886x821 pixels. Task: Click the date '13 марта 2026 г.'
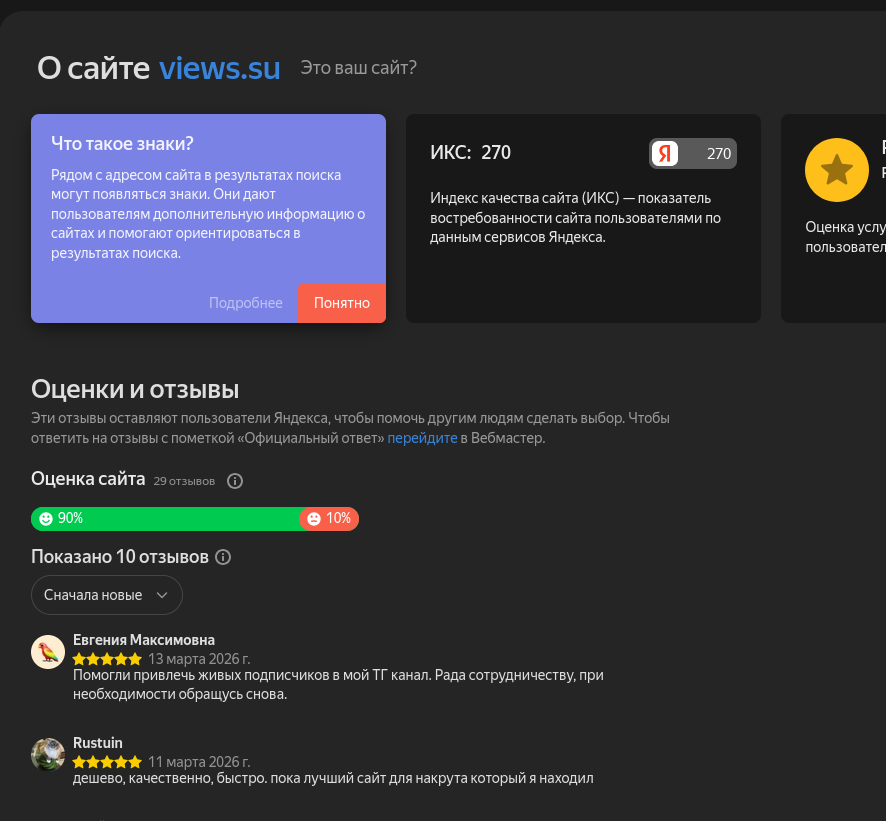tap(199, 659)
